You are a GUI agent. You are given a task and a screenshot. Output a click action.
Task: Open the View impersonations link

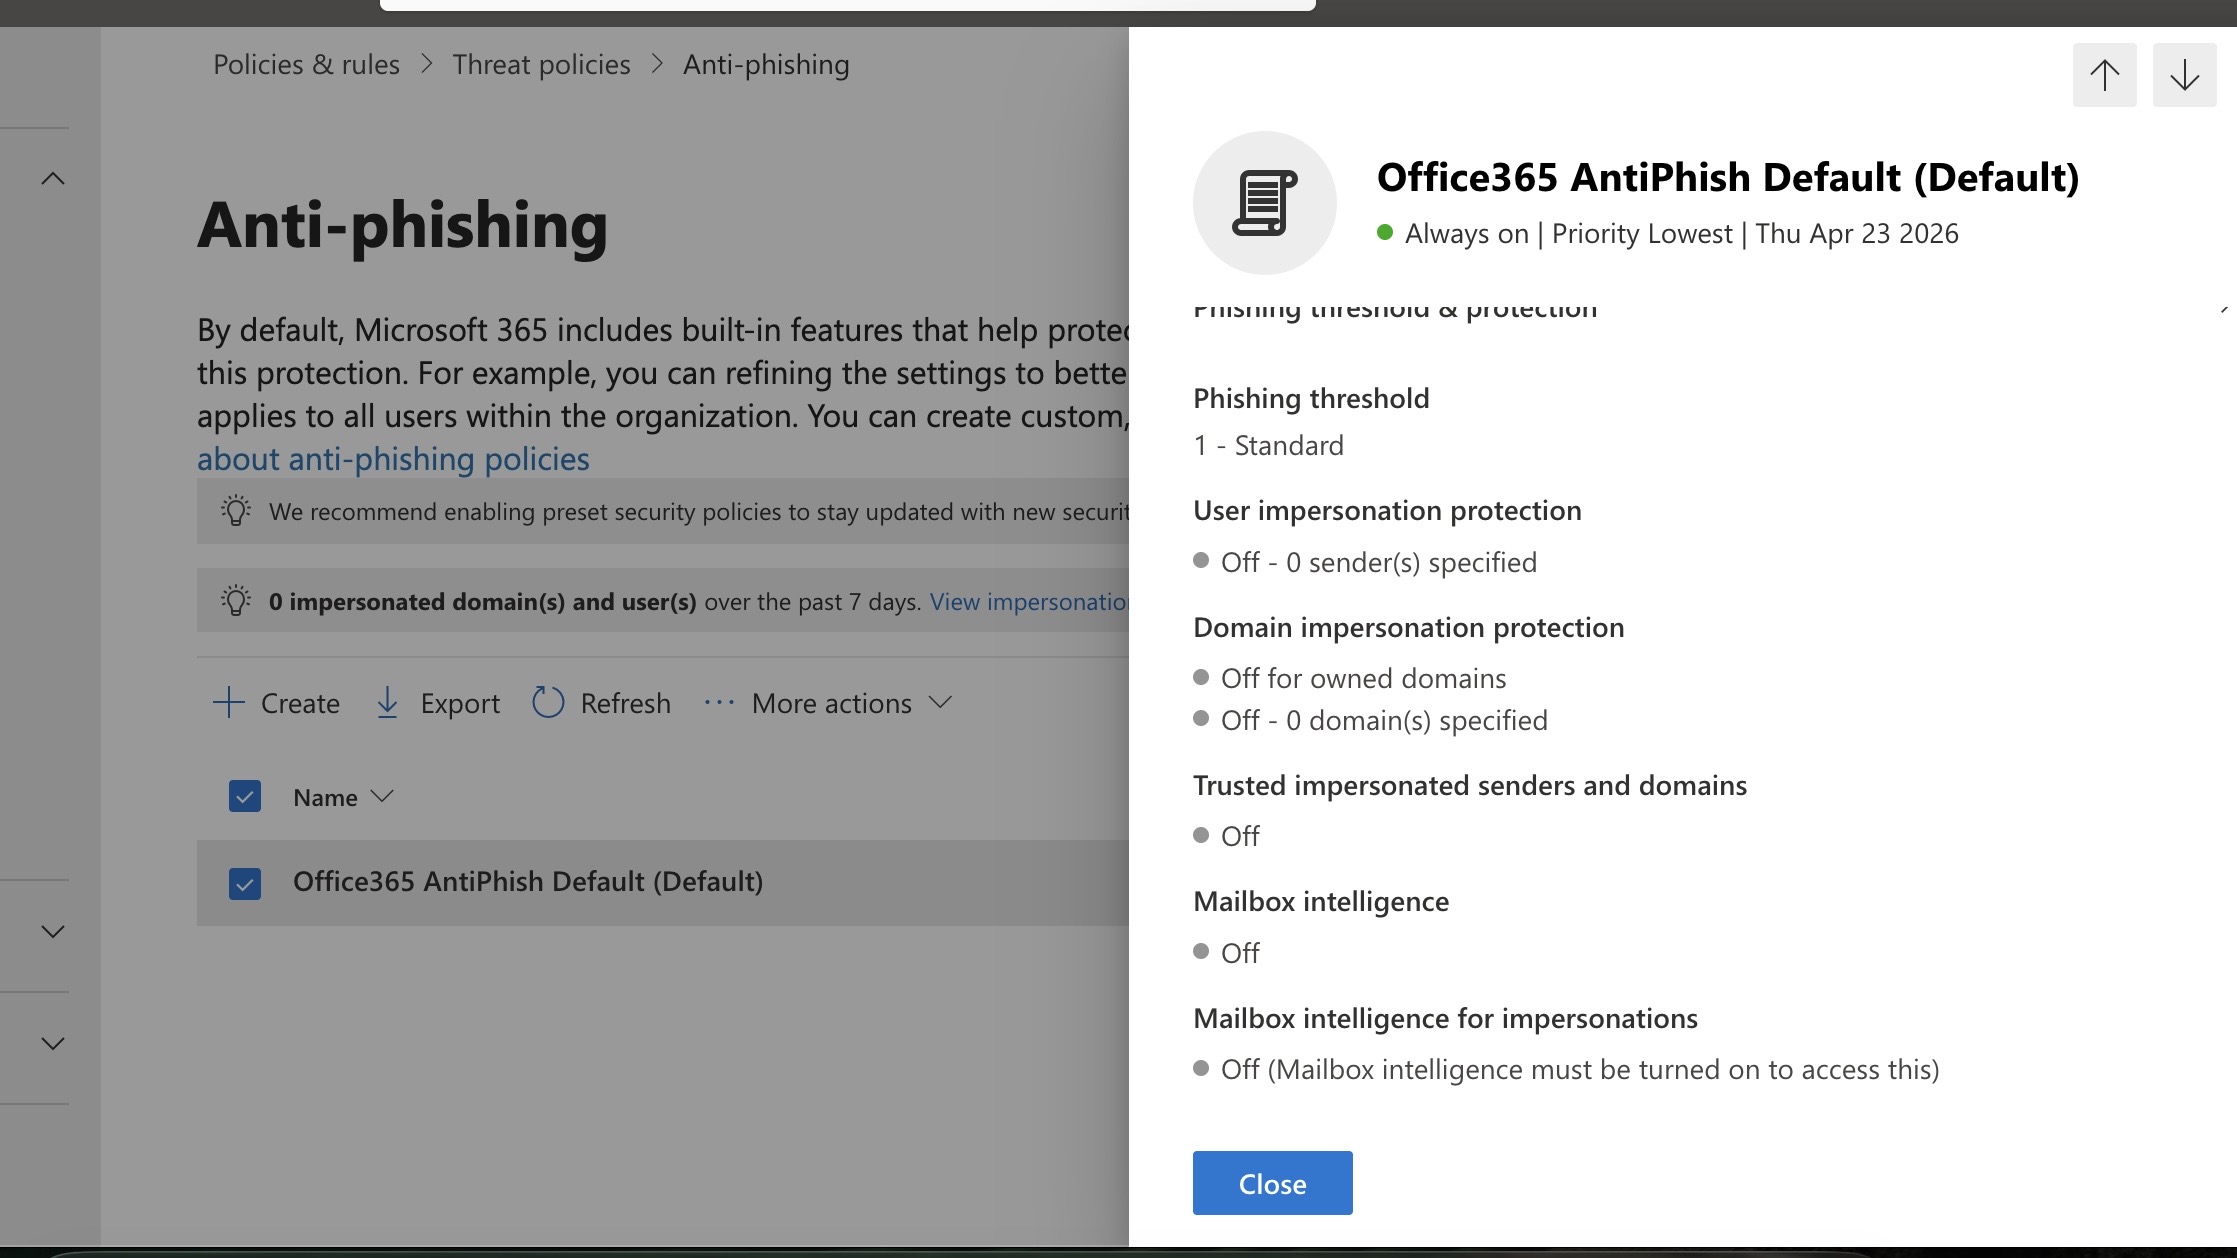[x=1029, y=602]
